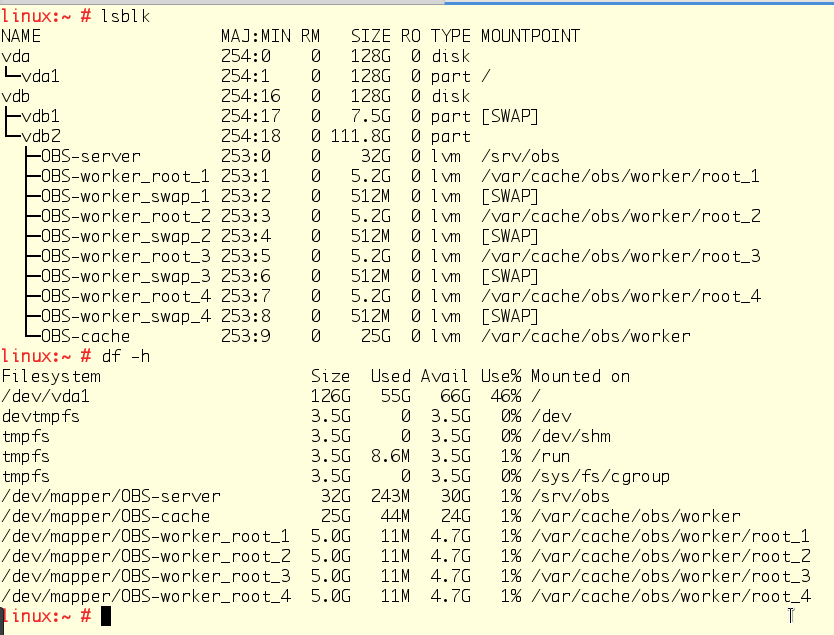Select OBS-cache in lsblk tree

[86, 337]
